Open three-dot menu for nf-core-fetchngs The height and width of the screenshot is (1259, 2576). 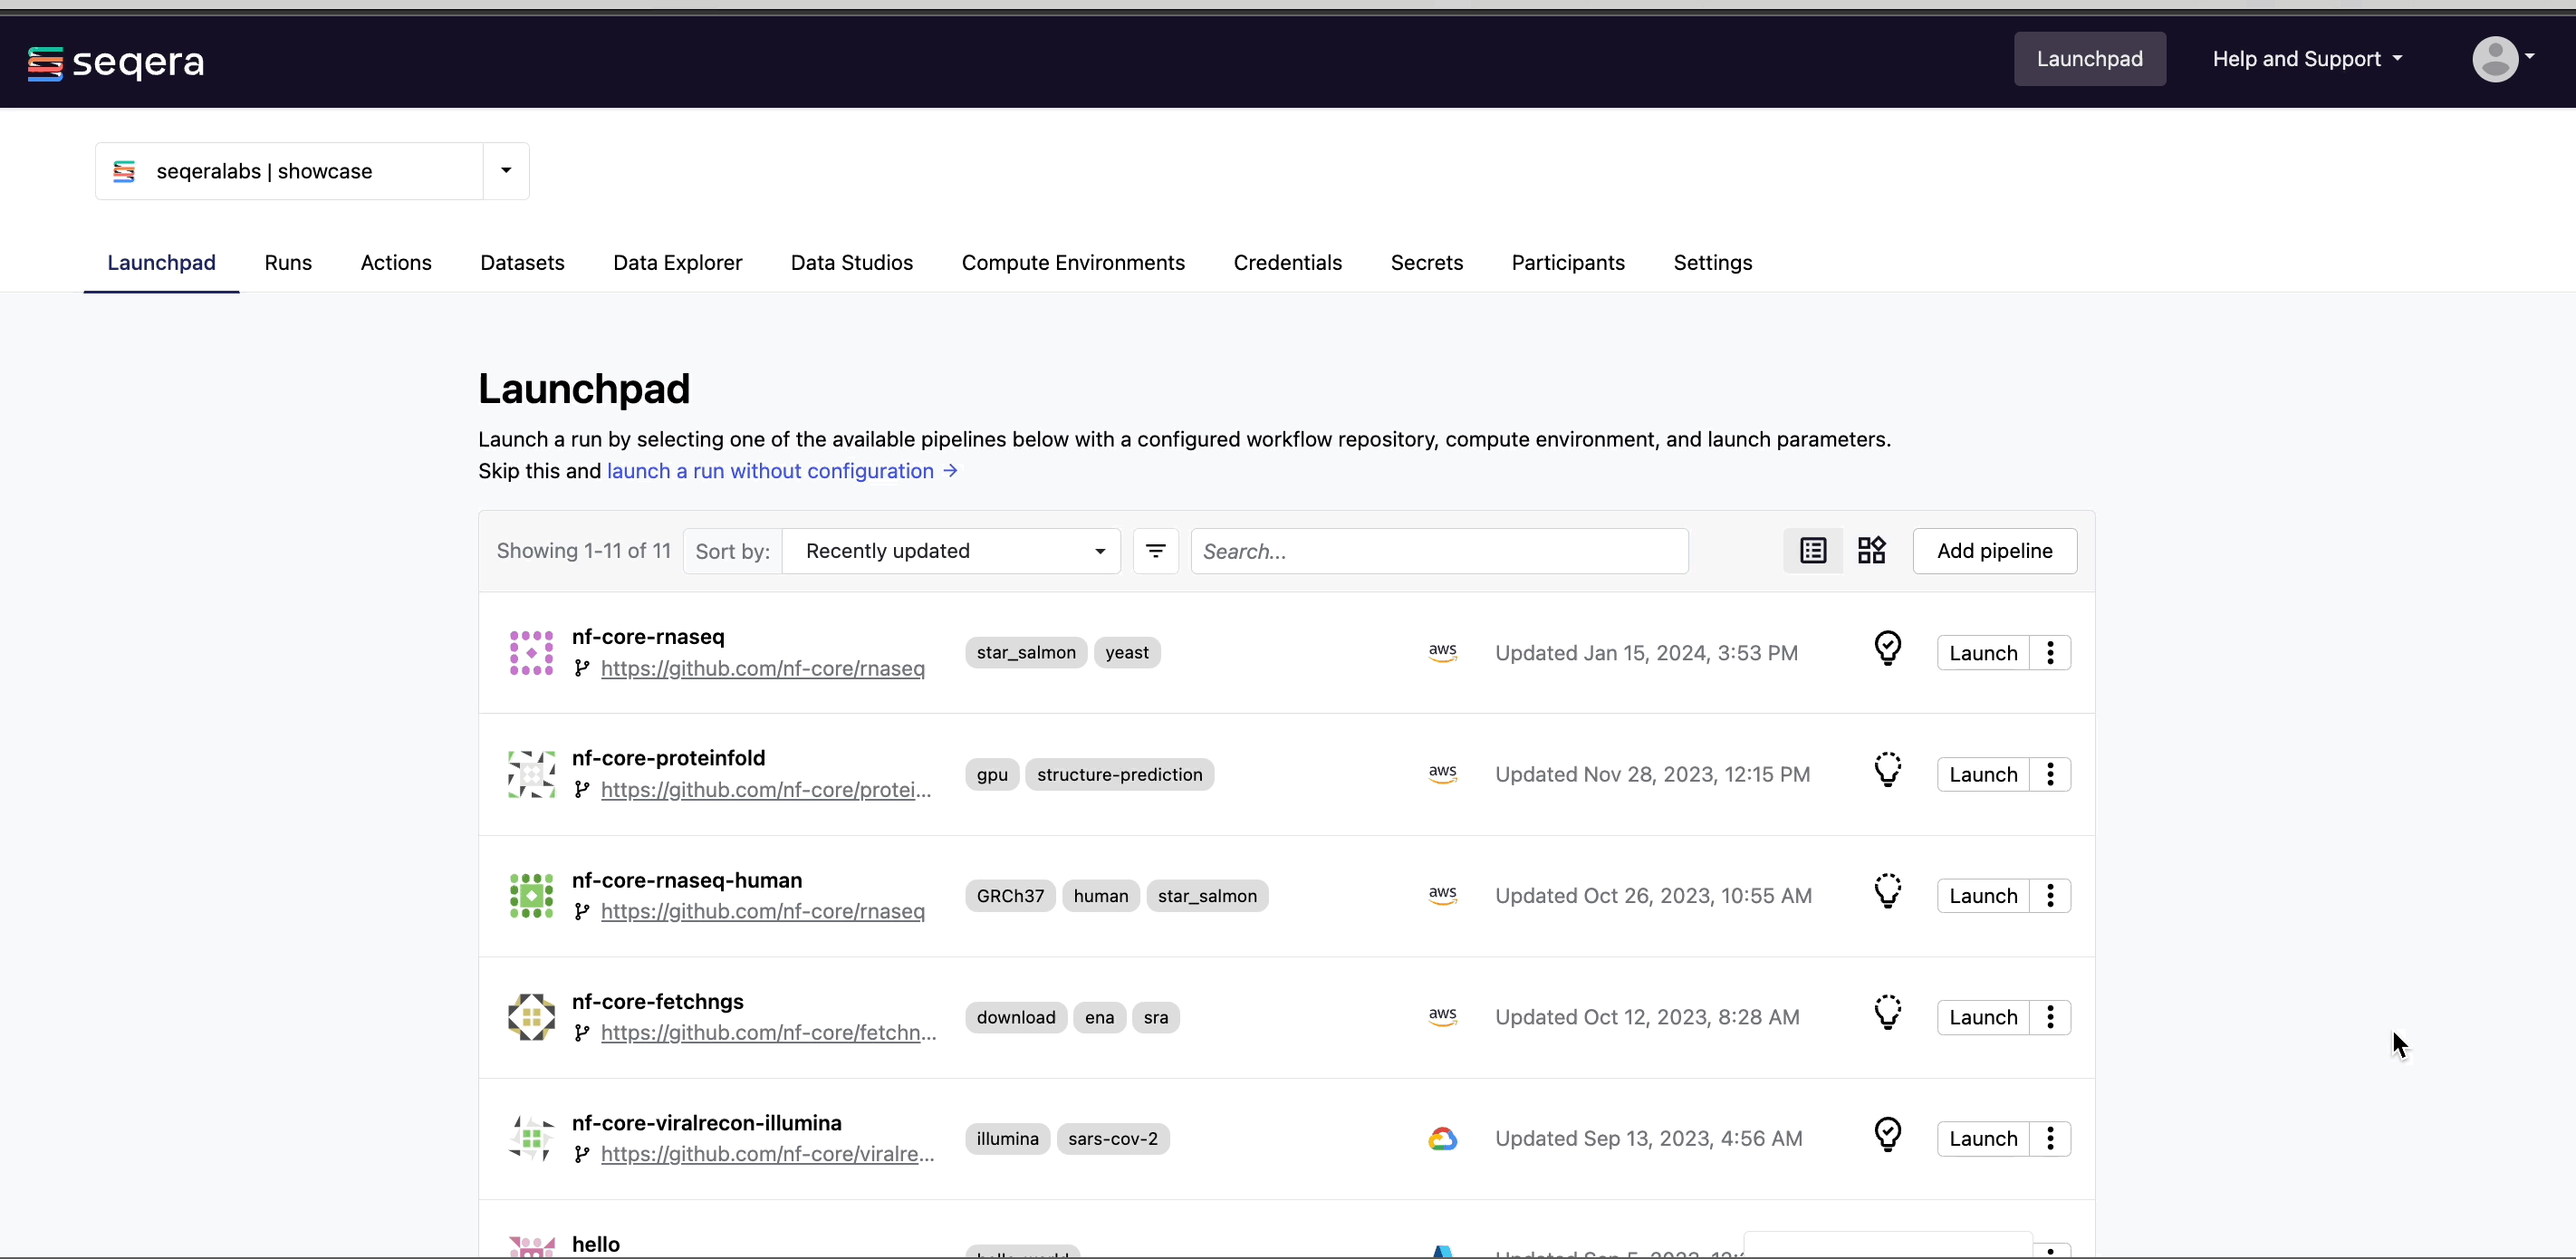coord(2050,1017)
